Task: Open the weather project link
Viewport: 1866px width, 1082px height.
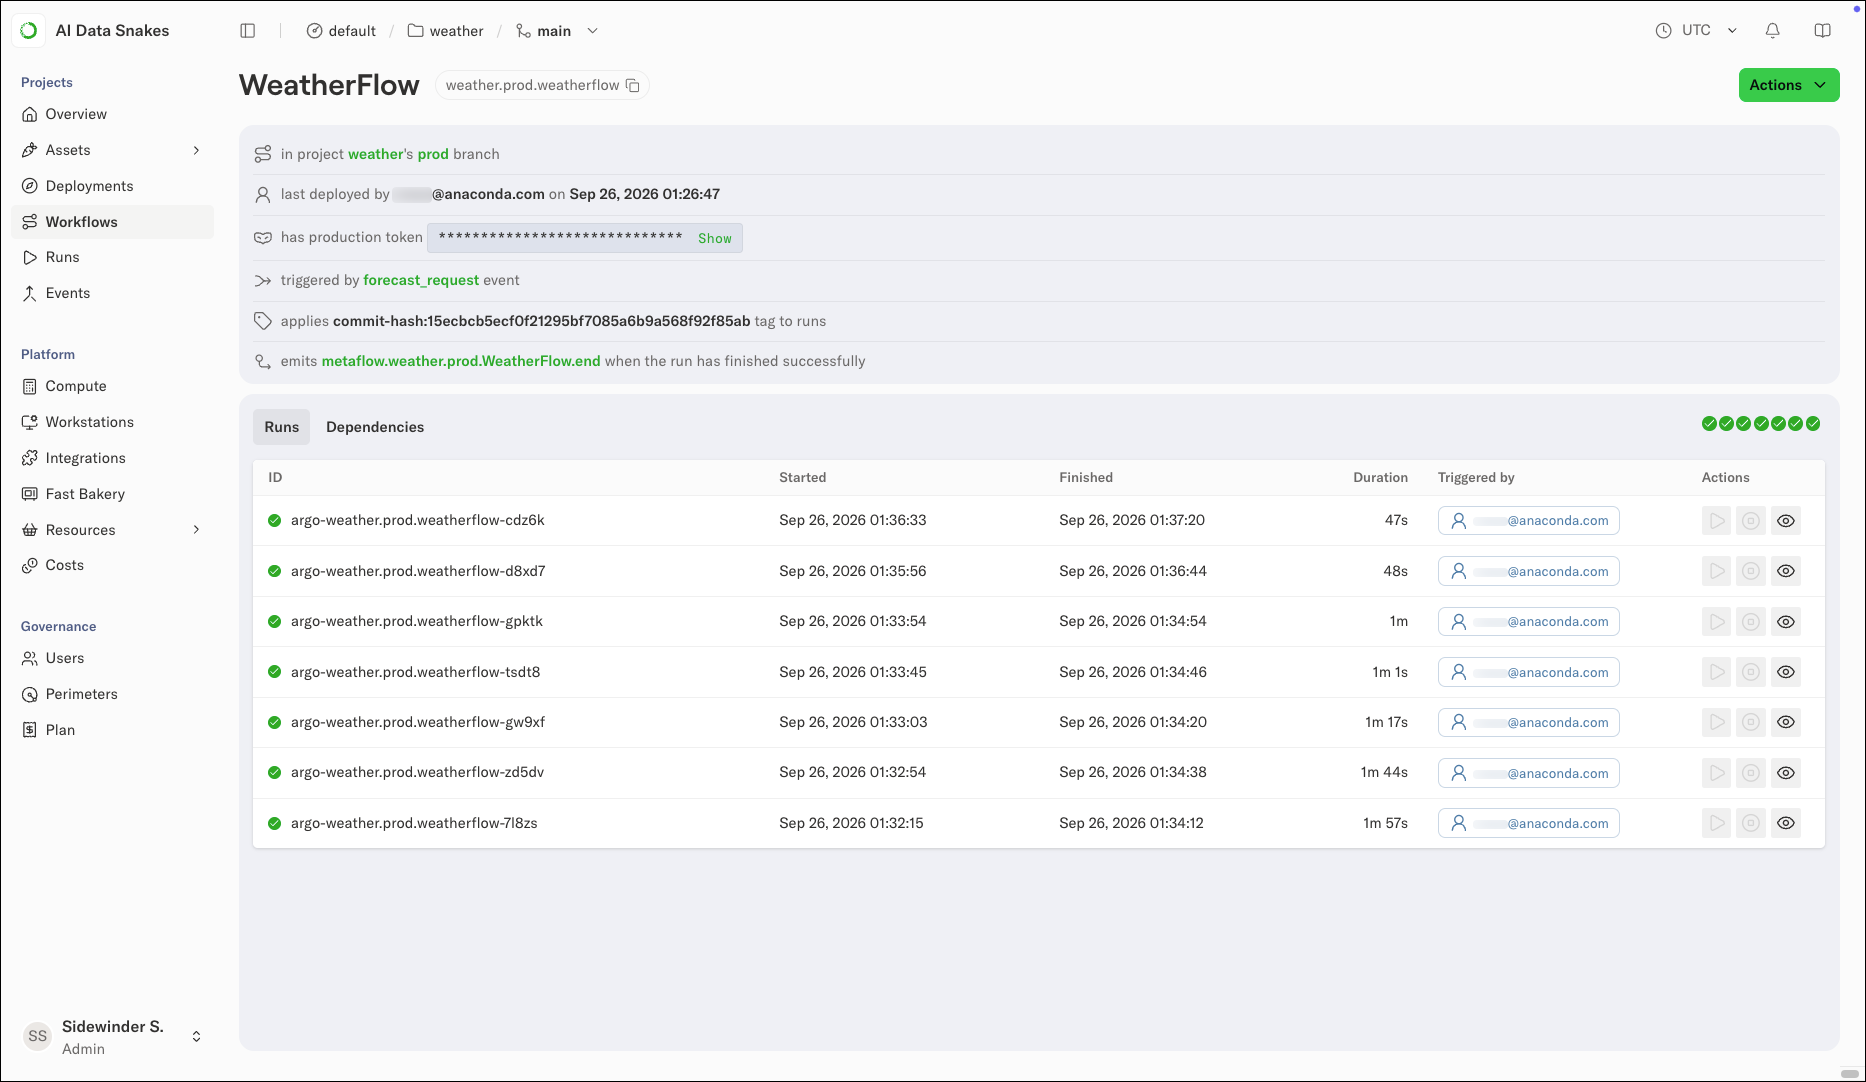Action: pyautogui.click(x=376, y=154)
